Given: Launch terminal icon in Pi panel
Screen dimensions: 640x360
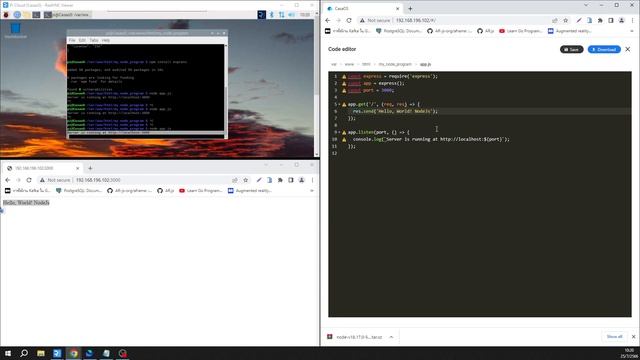Looking at the screenshot, I should click(x=36, y=15).
